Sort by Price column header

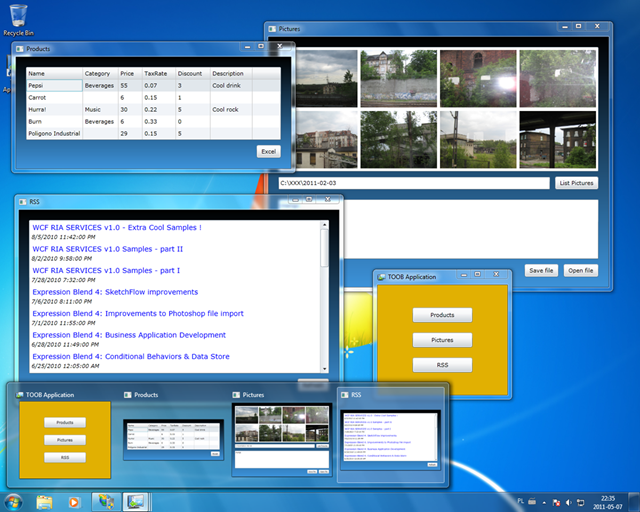click(130, 73)
